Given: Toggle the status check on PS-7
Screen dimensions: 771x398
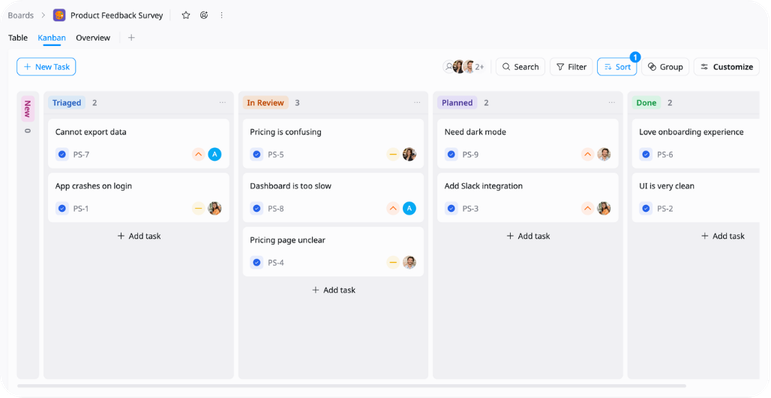Looking at the screenshot, I should 62,154.
